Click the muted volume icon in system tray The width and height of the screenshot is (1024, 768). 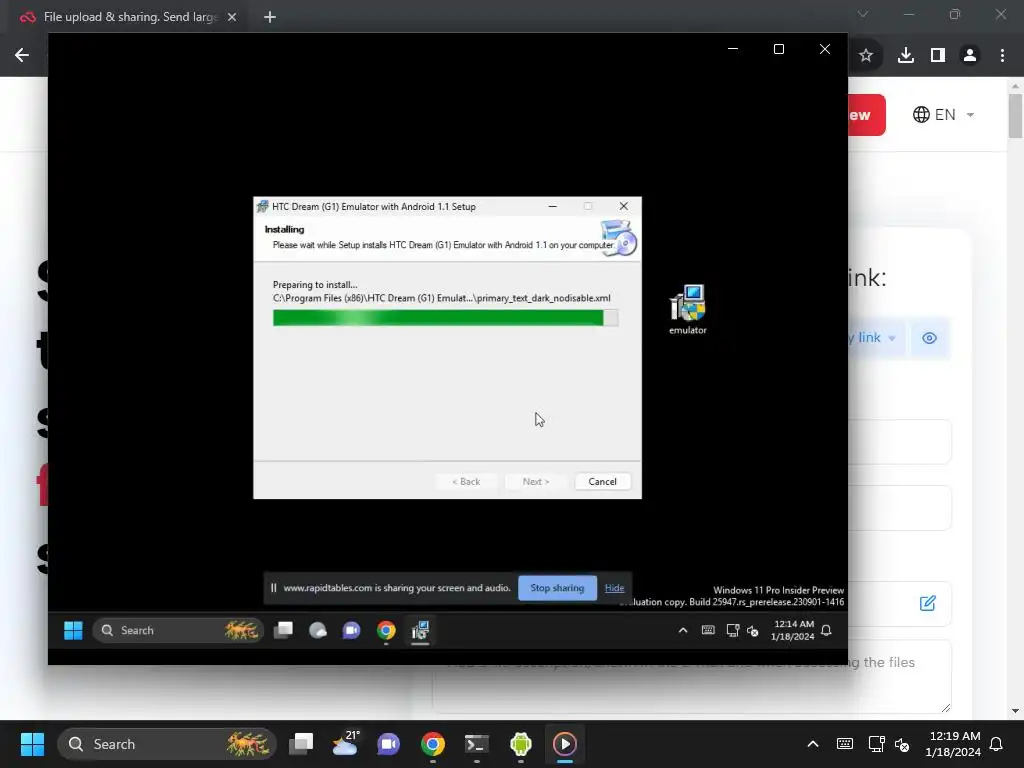pos(902,744)
